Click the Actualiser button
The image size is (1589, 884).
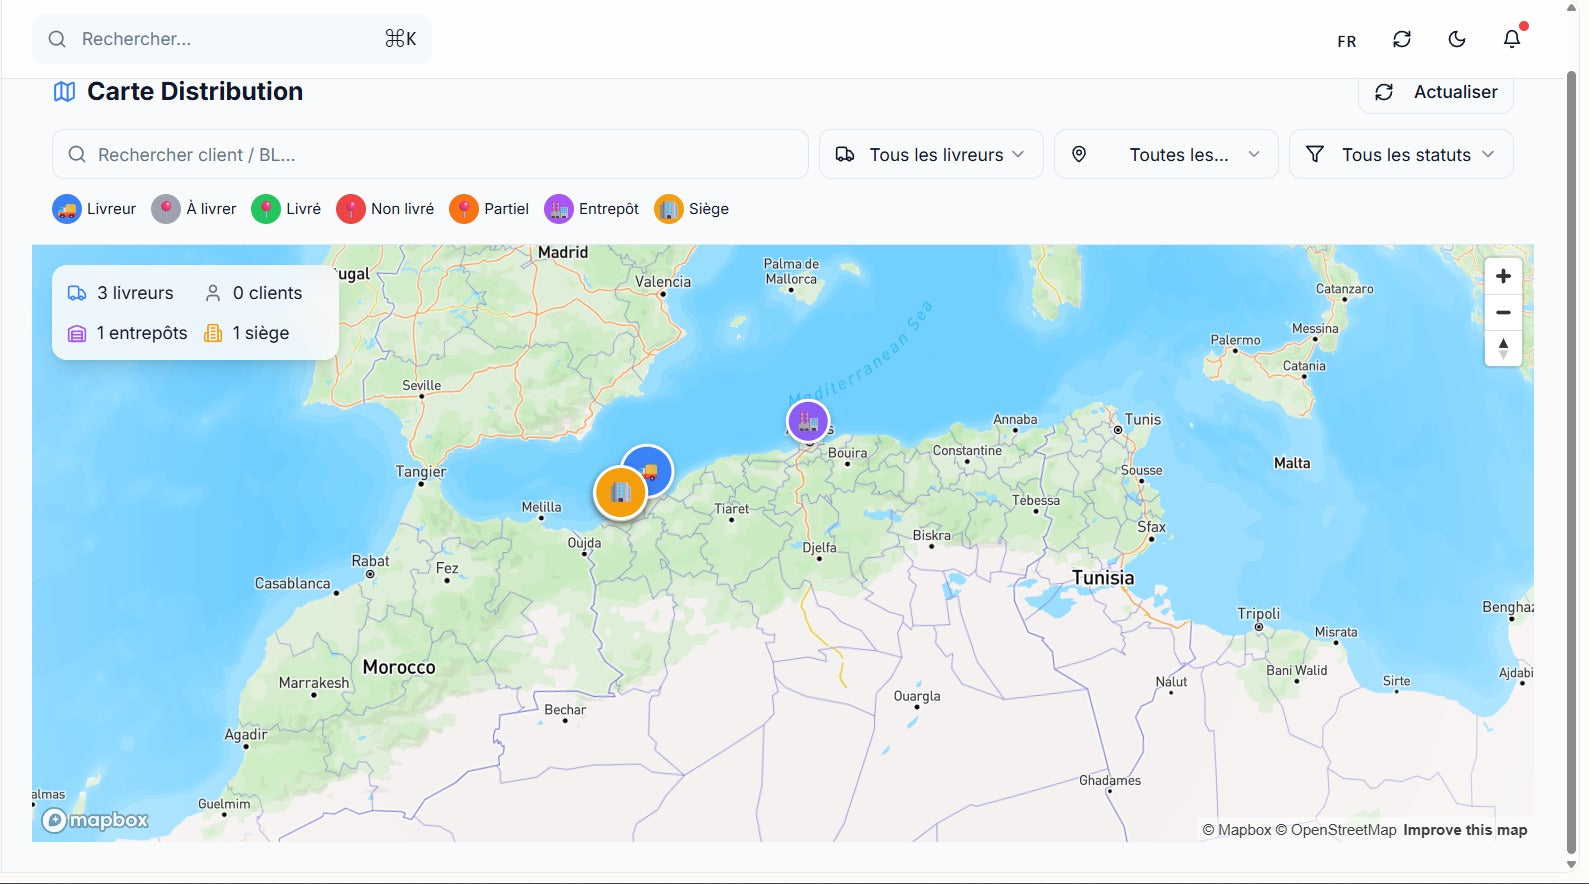pyautogui.click(x=1435, y=92)
